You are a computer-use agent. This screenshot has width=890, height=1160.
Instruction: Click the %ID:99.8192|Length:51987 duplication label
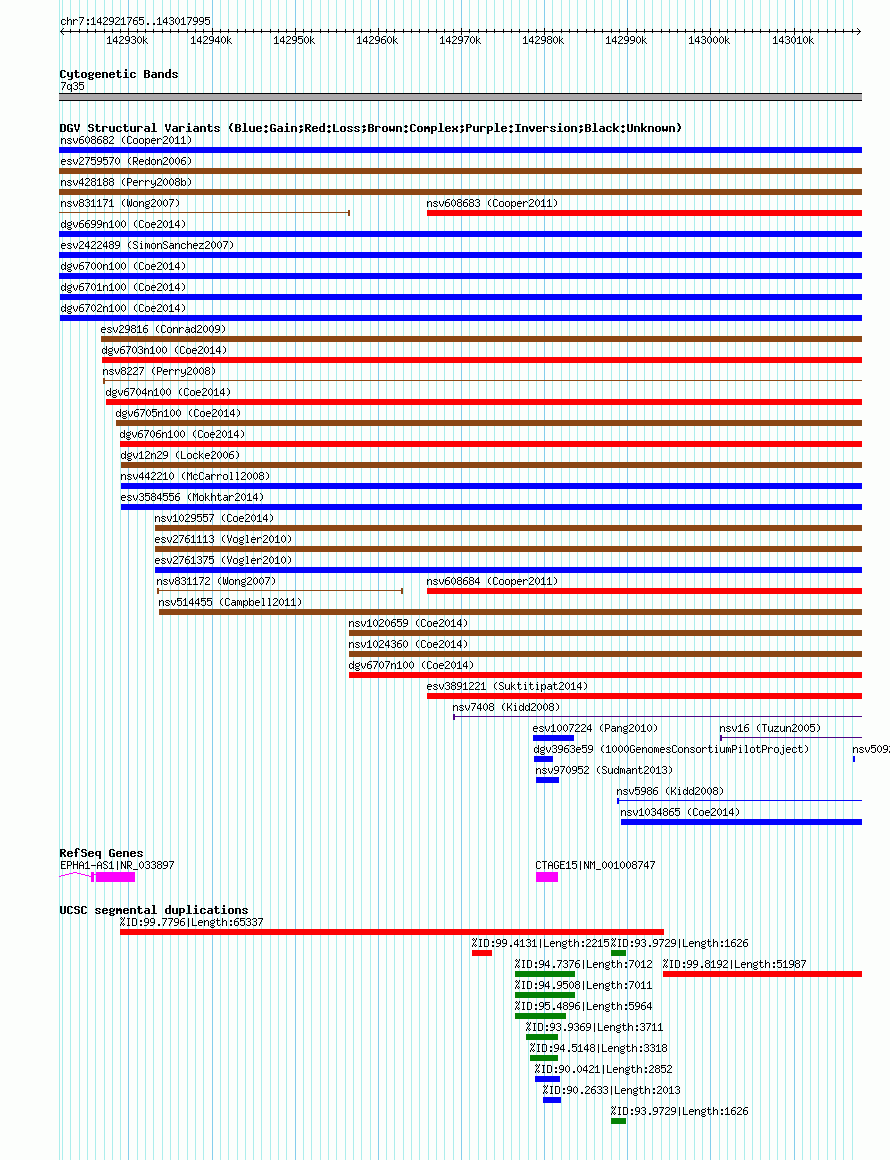(735, 964)
